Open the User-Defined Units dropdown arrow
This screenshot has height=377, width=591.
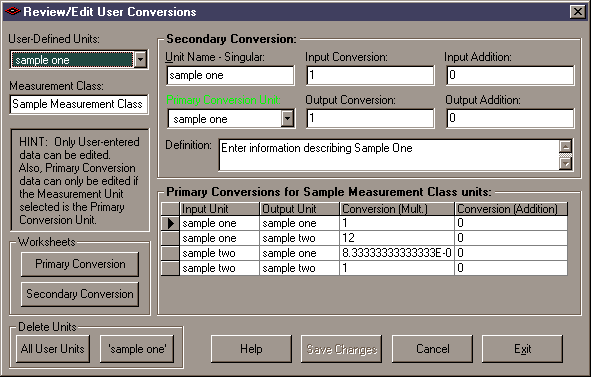coord(141,60)
